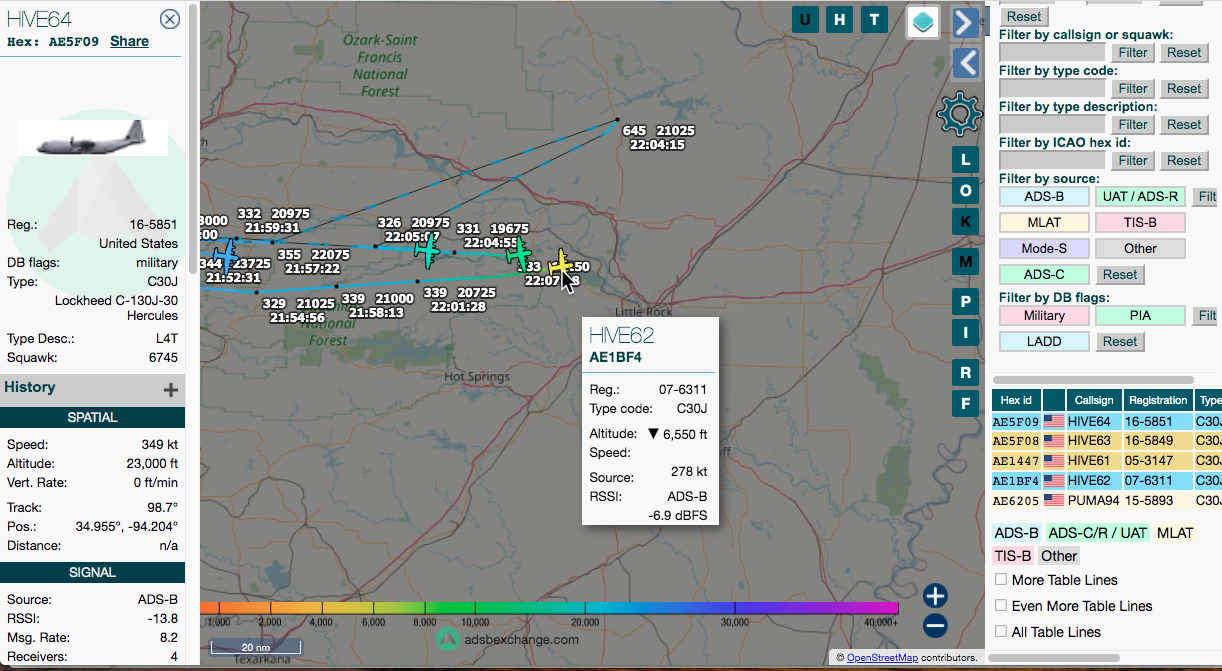The height and width of the screenshot is (671, 1222).
Task: Click the horizontal scrollbar above the aircraft table
Action: pyautogui.click(x=1092, y=379)
